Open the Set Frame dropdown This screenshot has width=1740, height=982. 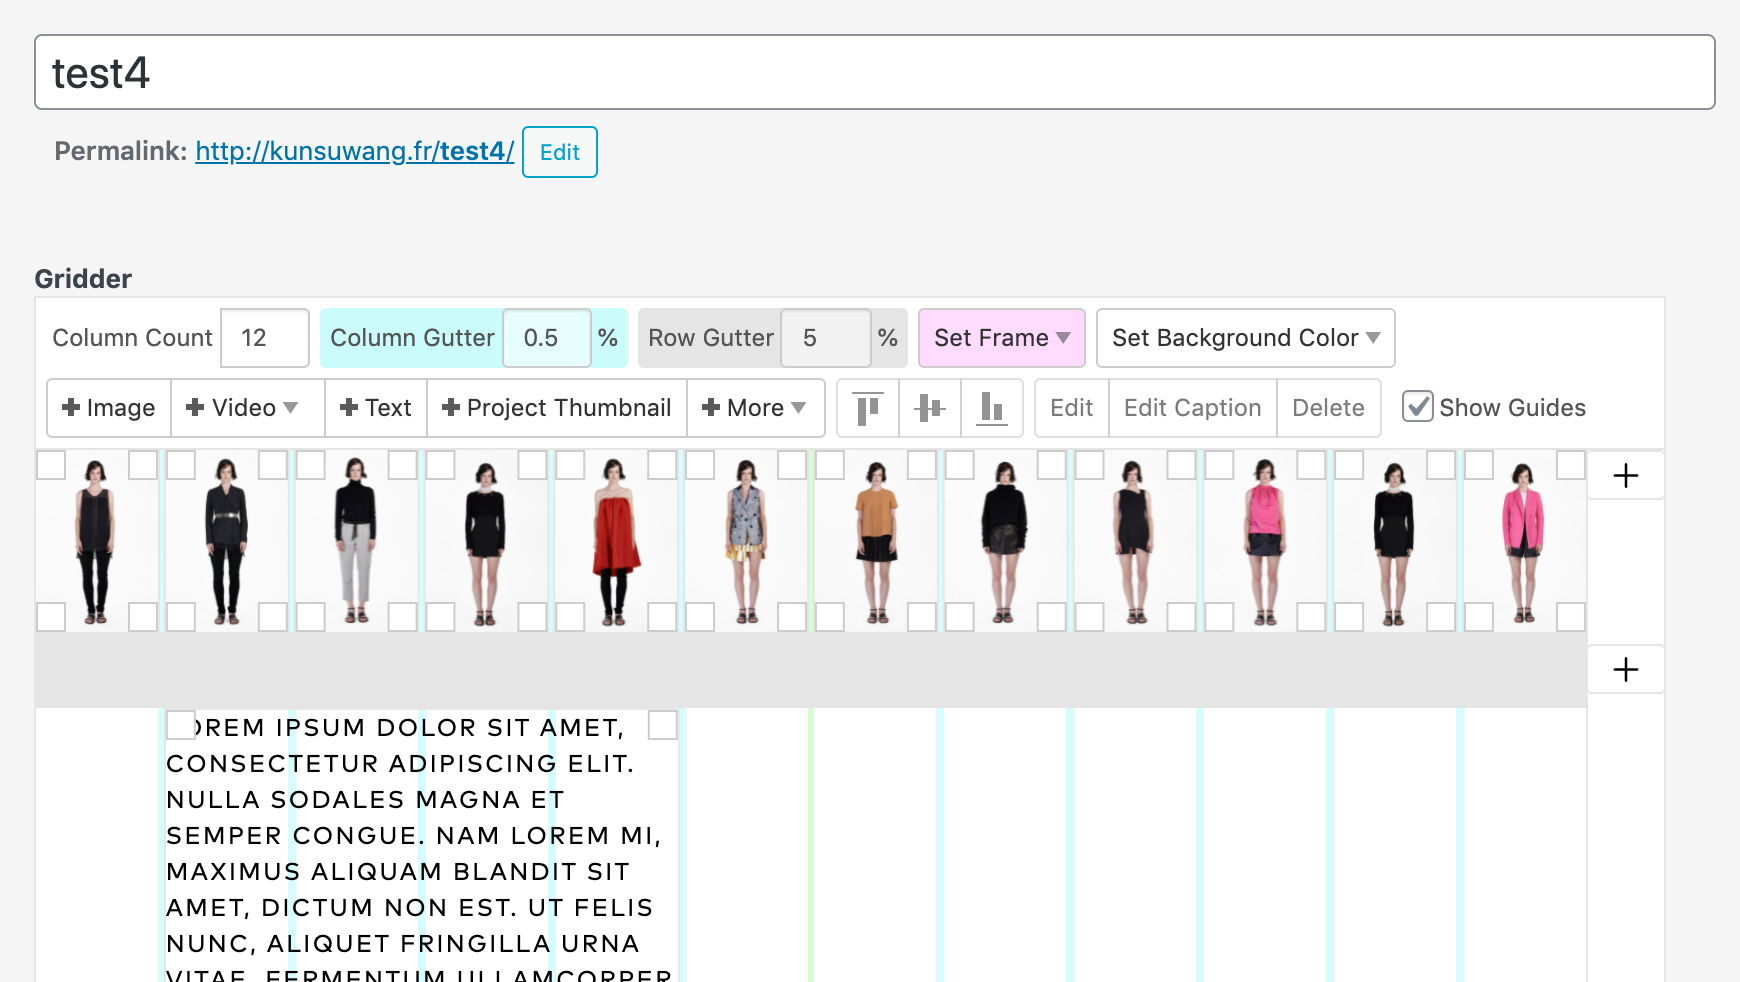tap(1001, 338)
